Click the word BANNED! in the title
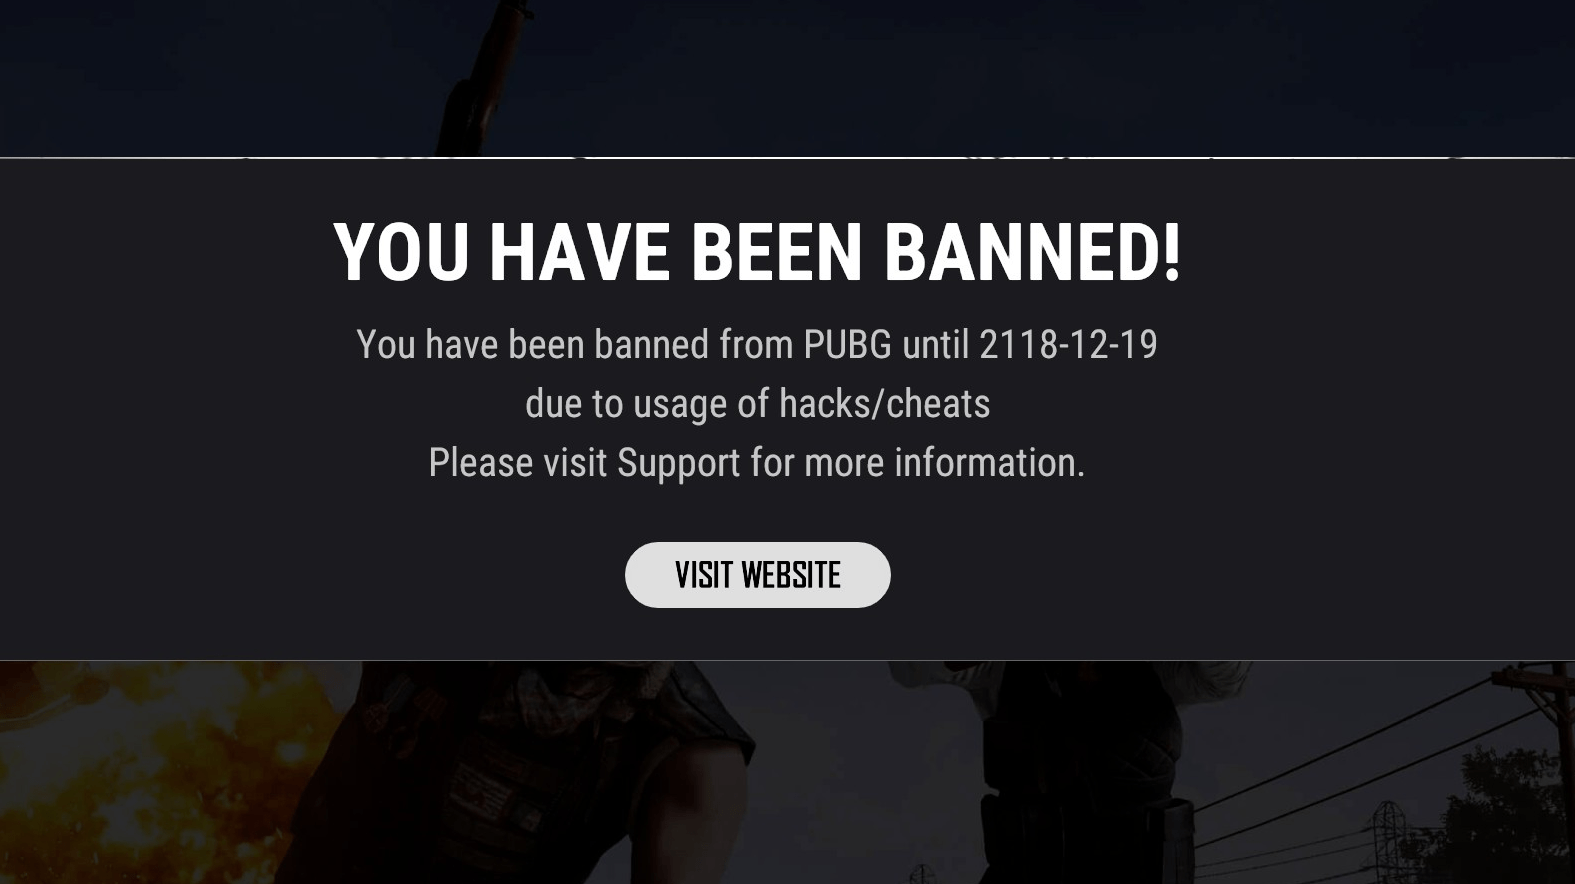This screenshot has width=1575, height=884. [x=1032, y=251]
